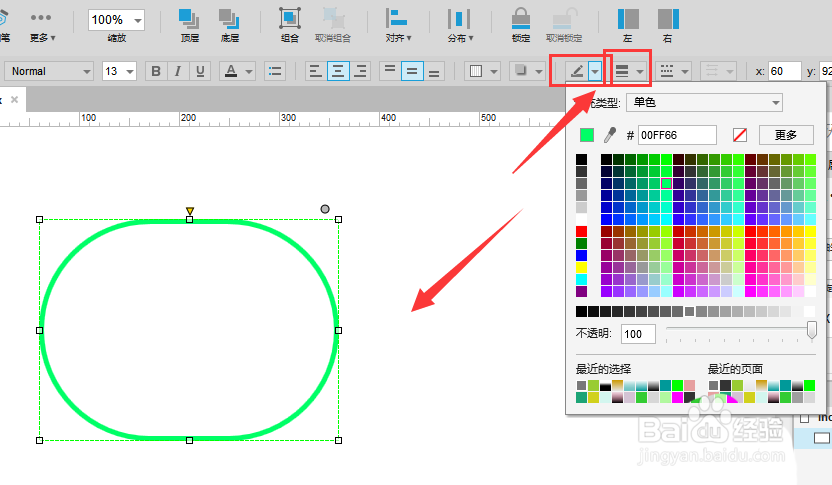Screen dimensions: 832x485
Task: Toggle Italic formatting
Action: 178,71
